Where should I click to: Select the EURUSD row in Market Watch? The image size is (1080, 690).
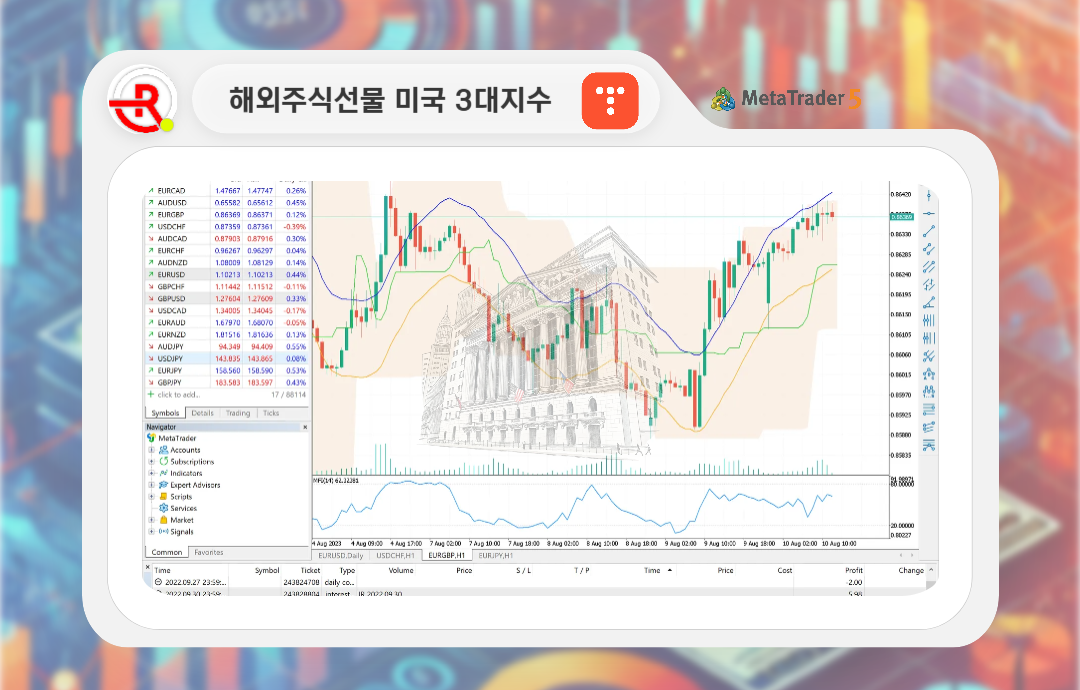pyautogui.click(x=227, y=275)
